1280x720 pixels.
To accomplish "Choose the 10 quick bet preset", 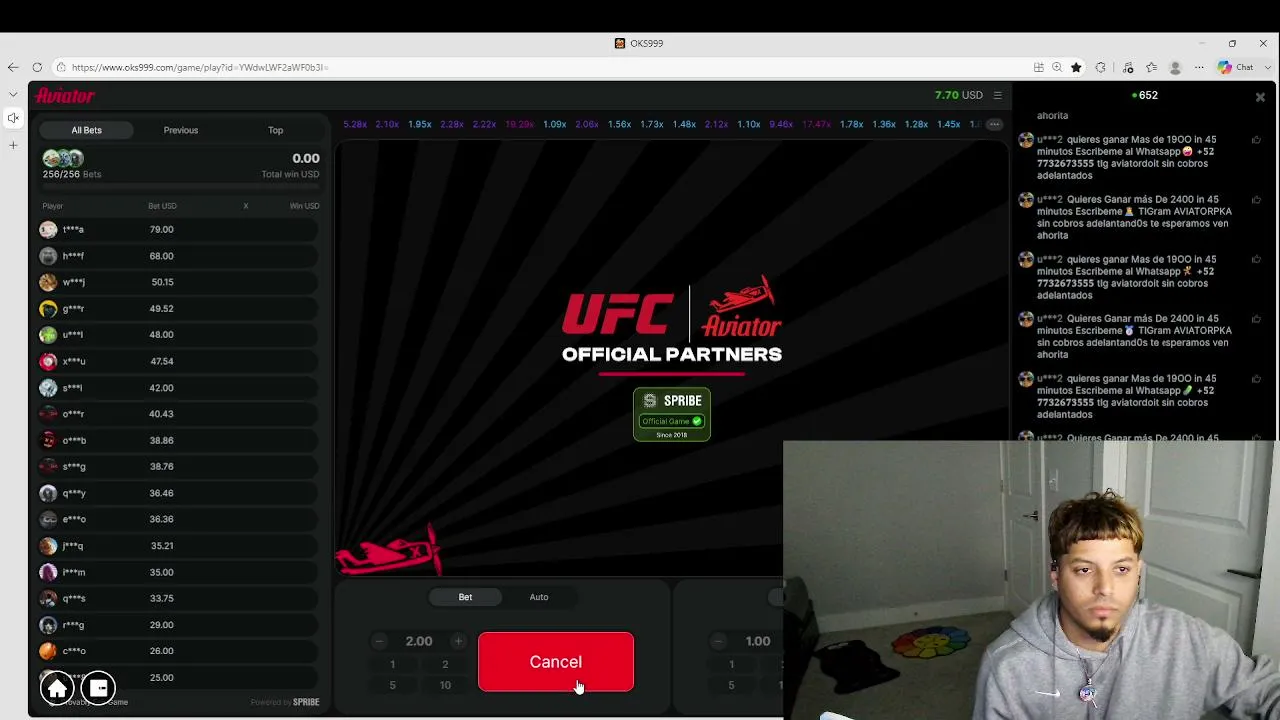I will tap(445, 685).
